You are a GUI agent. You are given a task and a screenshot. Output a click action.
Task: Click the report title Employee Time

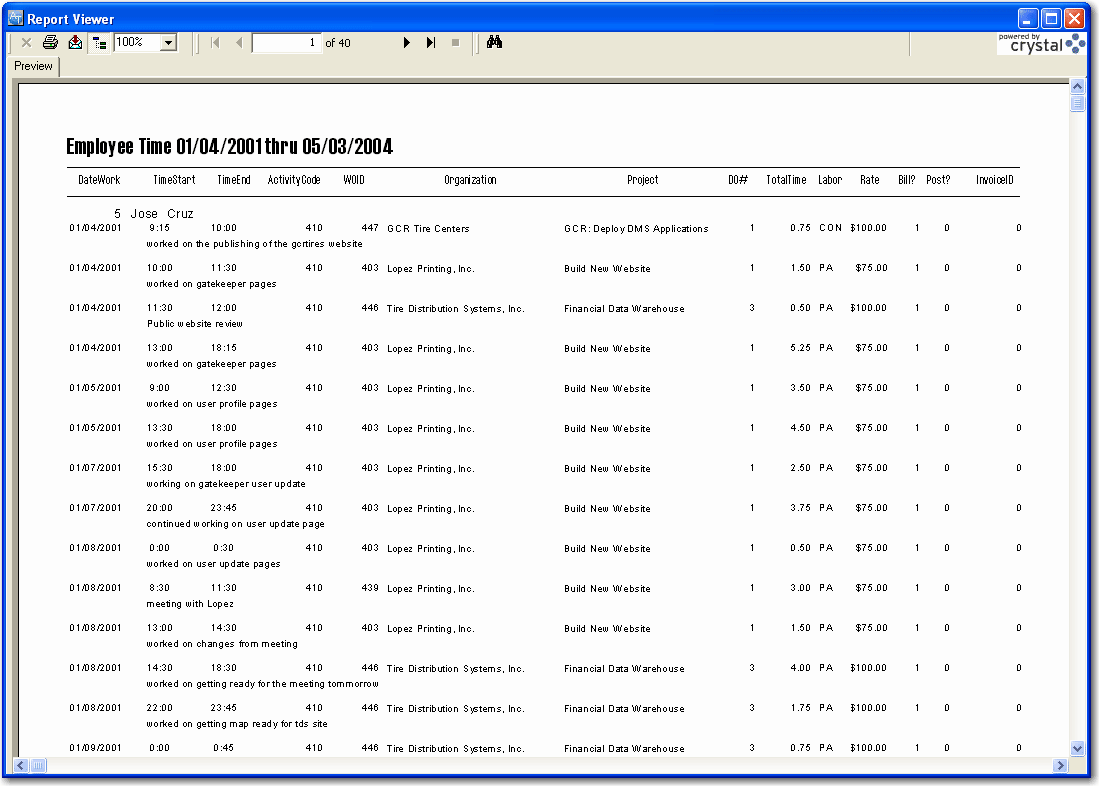[x=229, y=147]
